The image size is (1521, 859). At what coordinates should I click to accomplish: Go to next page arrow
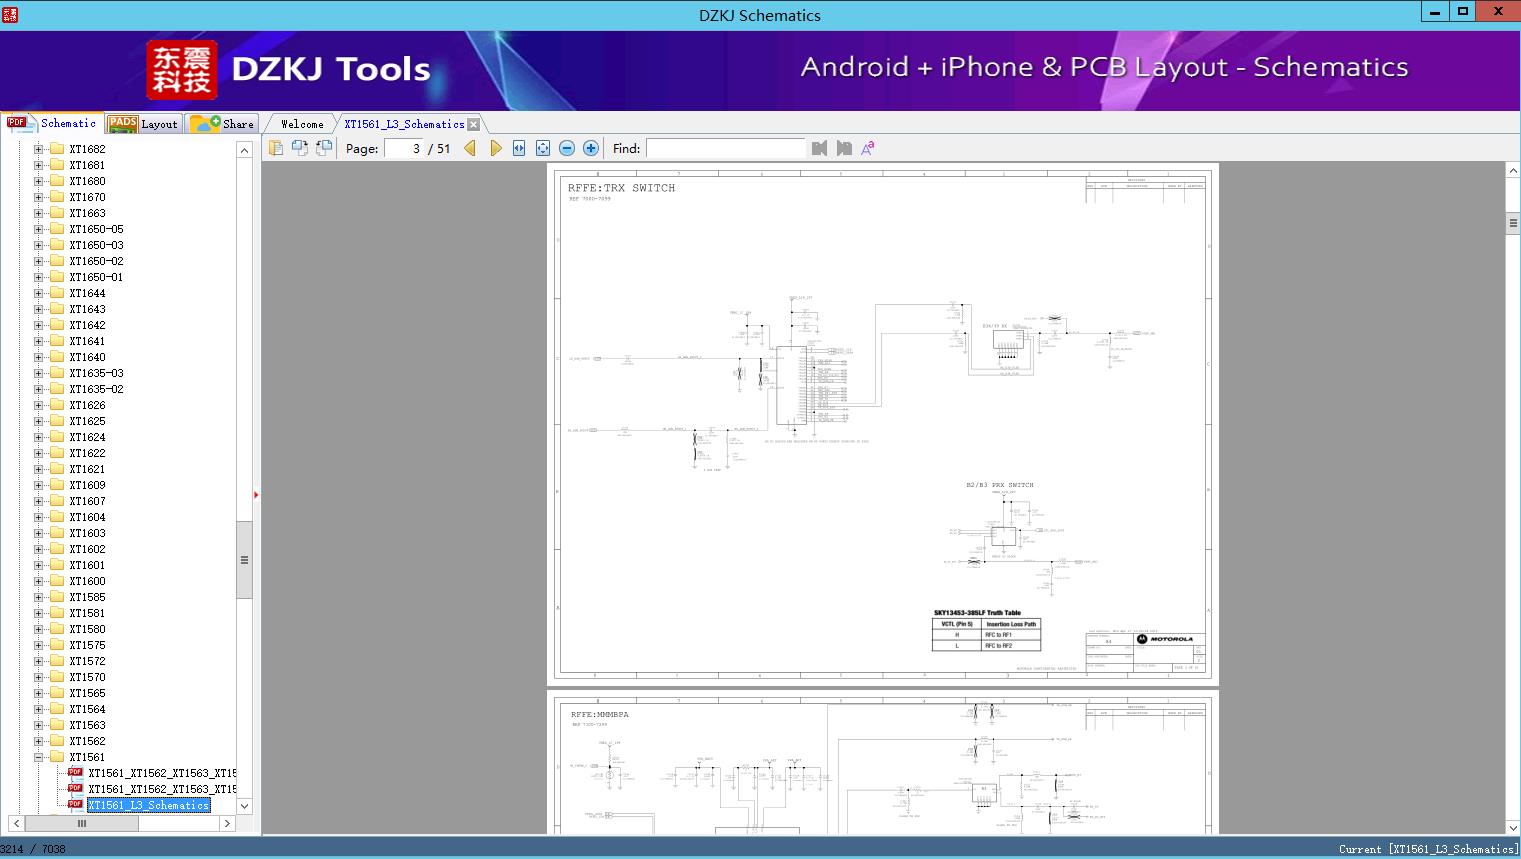495,148
